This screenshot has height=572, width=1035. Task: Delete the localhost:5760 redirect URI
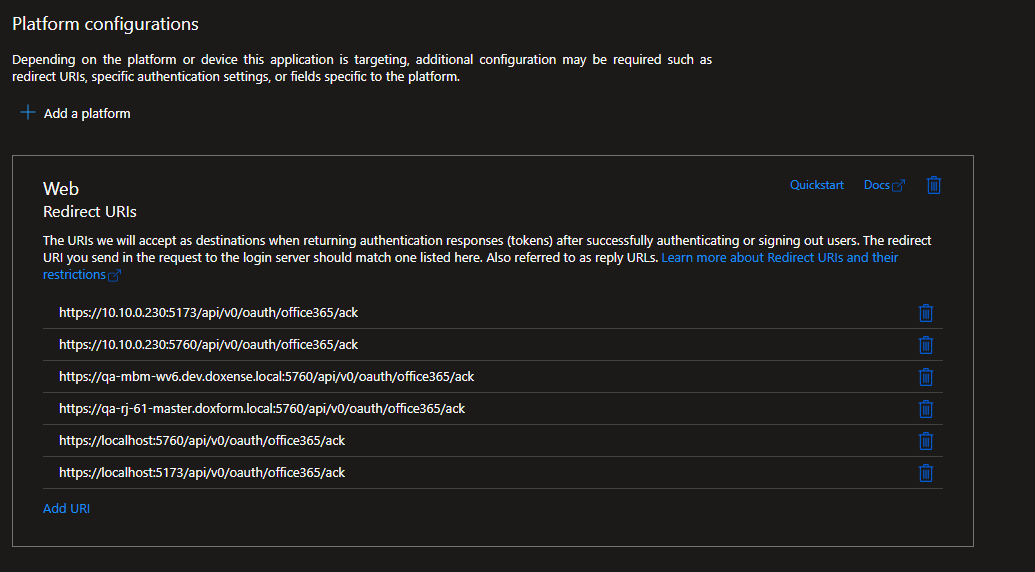(926, 441)
